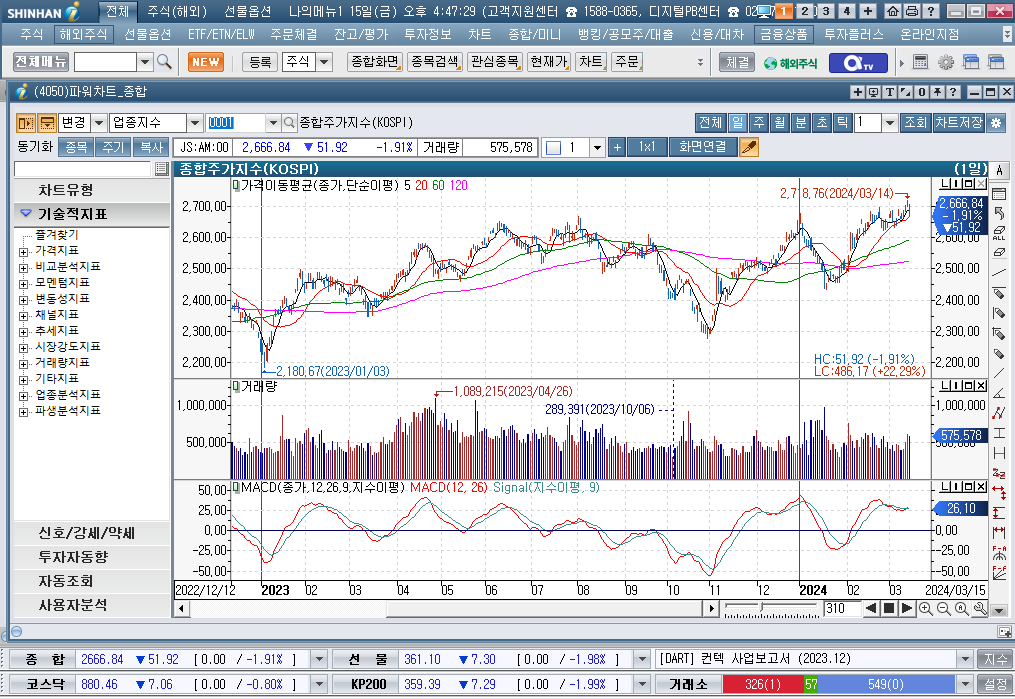Click the horizontal chart scrollbar
Viewport: 1015px width, 699px height.
pyautogui.click(x=447, y=608)
